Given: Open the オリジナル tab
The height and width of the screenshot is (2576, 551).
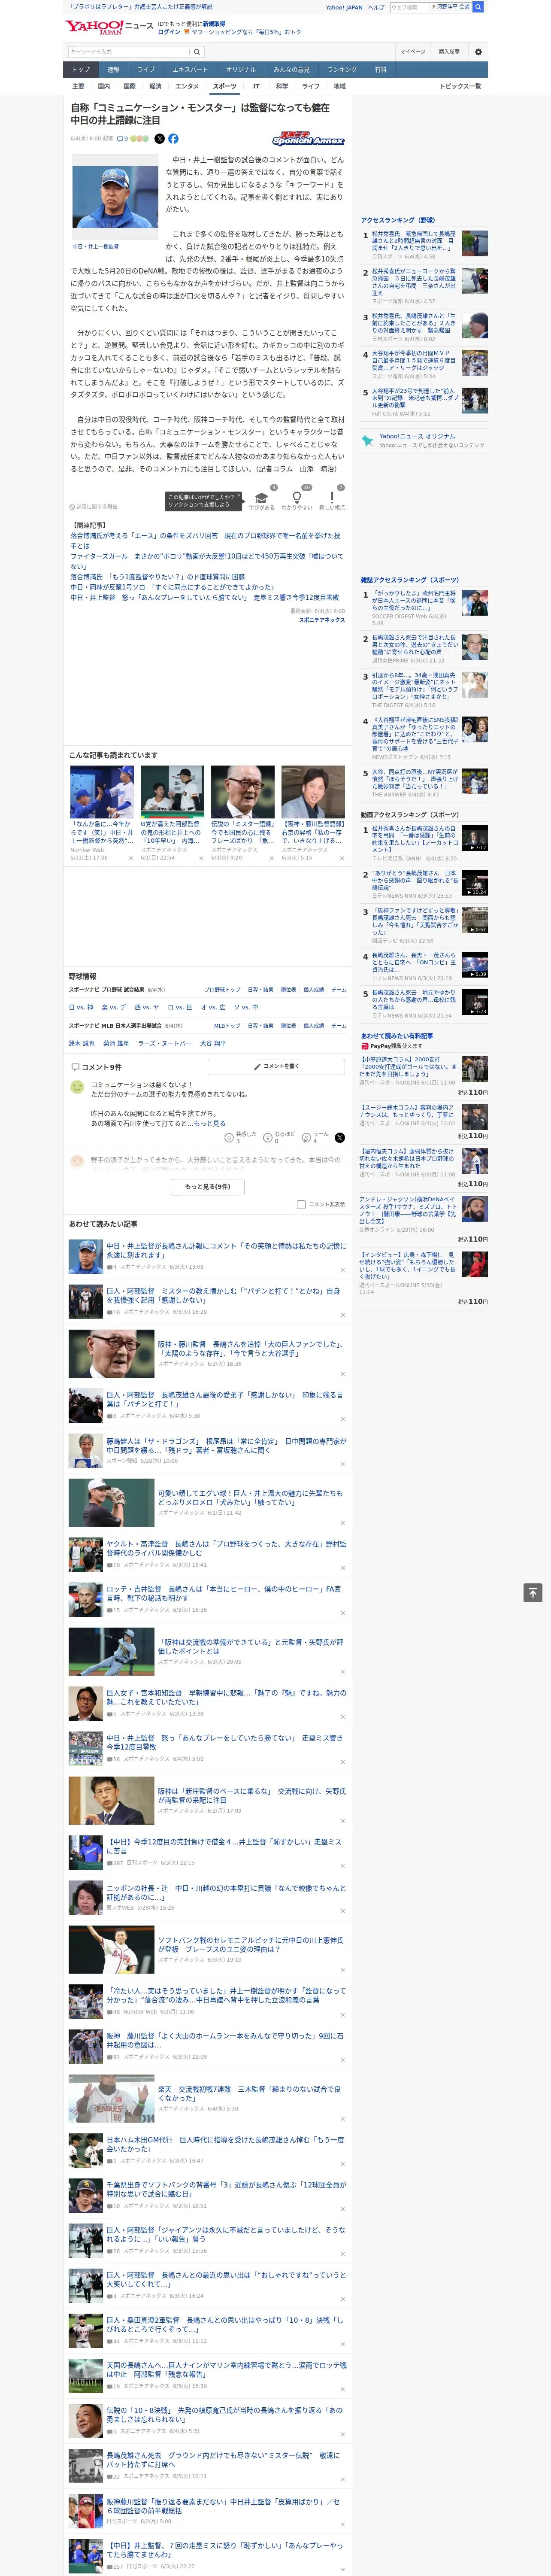Looking at the screenshot, I should click(241, 70).
